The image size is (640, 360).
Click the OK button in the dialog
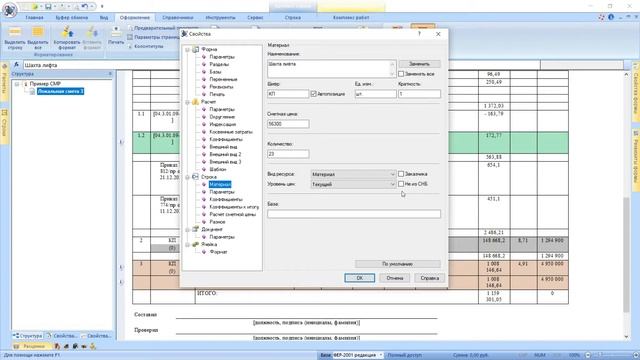click(360, 278)
